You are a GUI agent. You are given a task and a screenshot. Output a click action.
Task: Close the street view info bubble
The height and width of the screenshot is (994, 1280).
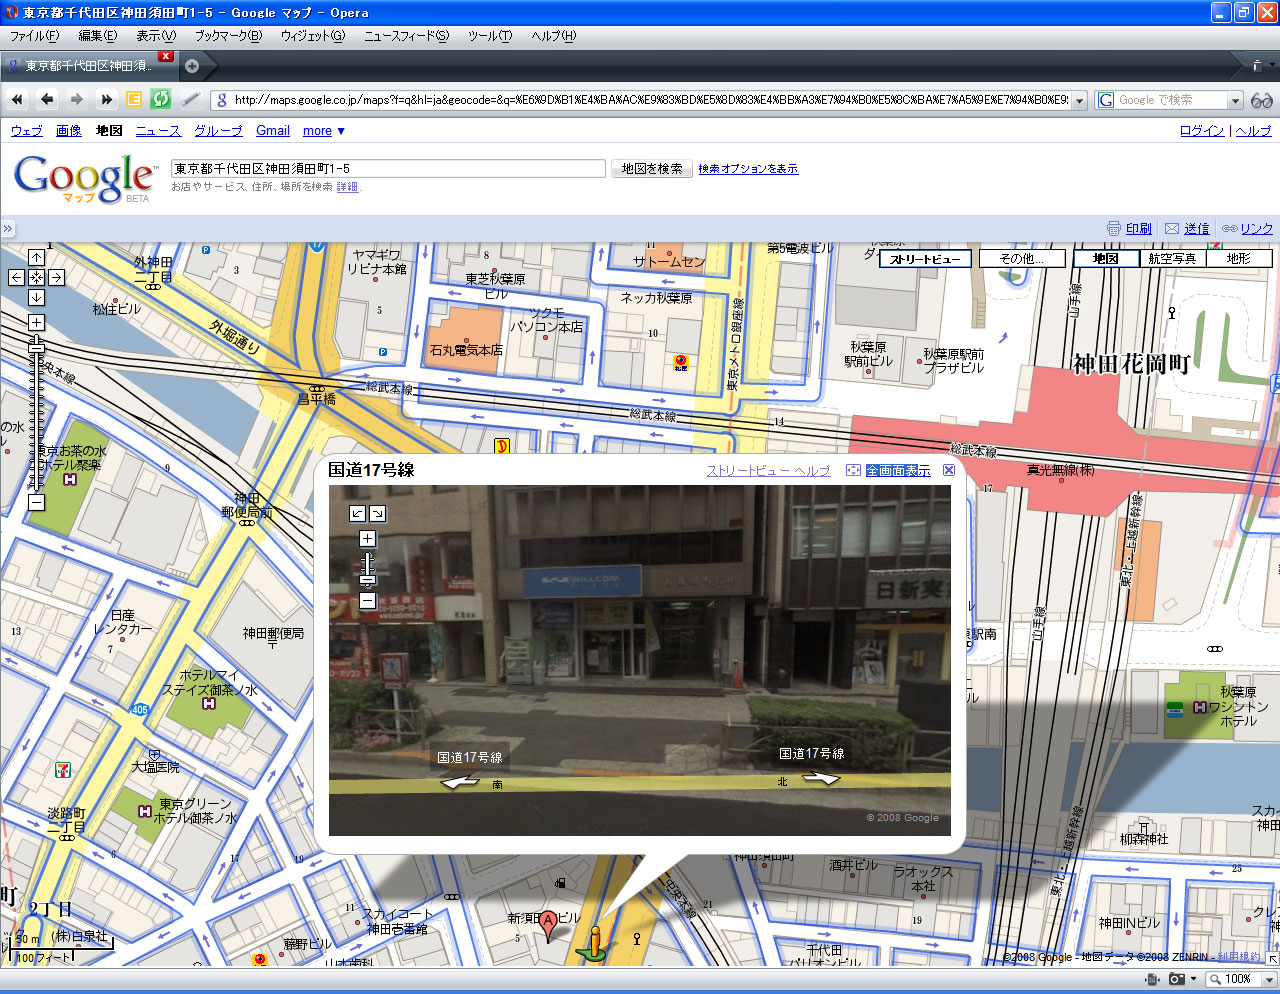[949, 470]
